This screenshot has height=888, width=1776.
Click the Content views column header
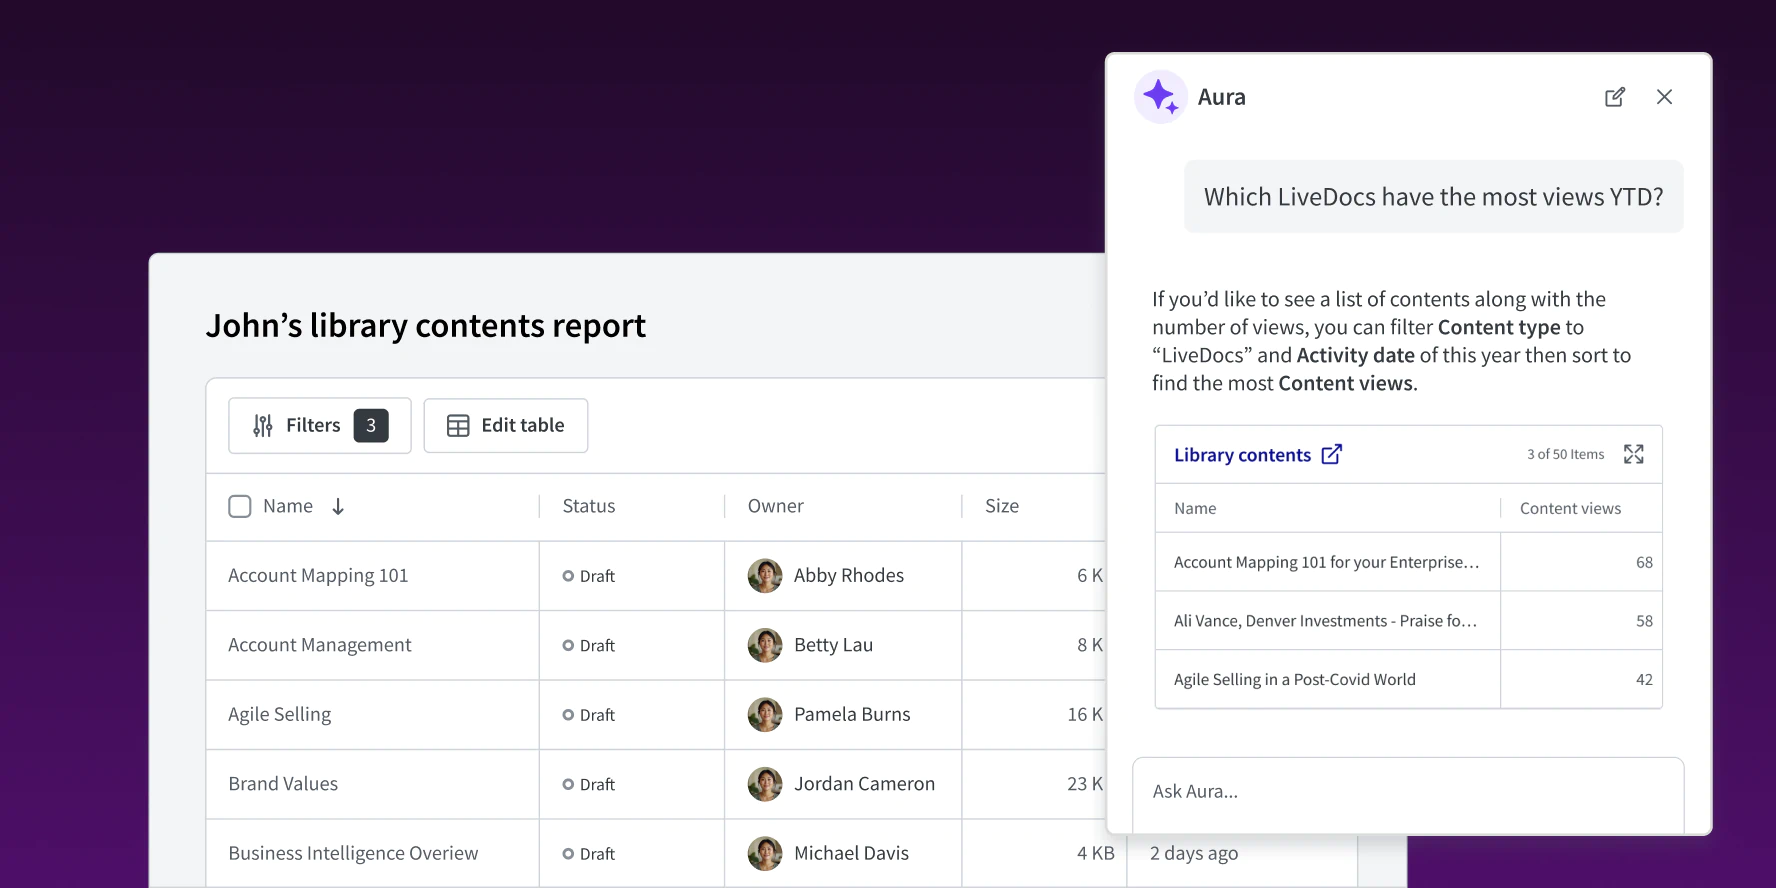click(1570, 508)
